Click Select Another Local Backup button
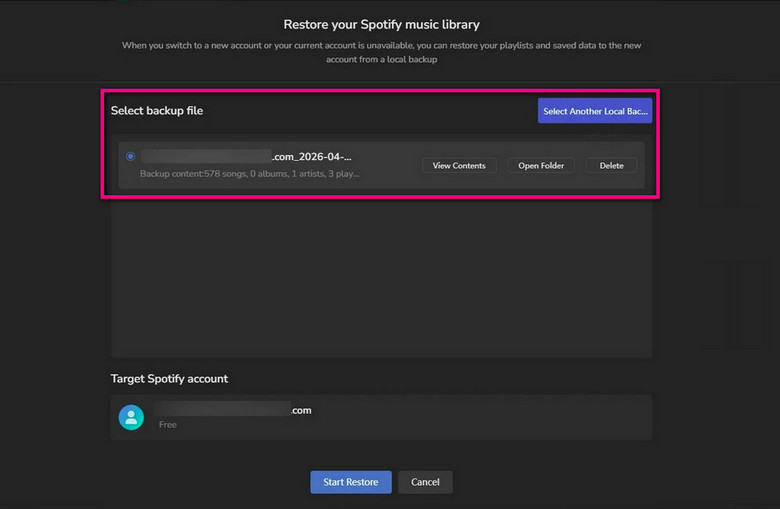780x509 pixels. [595, 111]
